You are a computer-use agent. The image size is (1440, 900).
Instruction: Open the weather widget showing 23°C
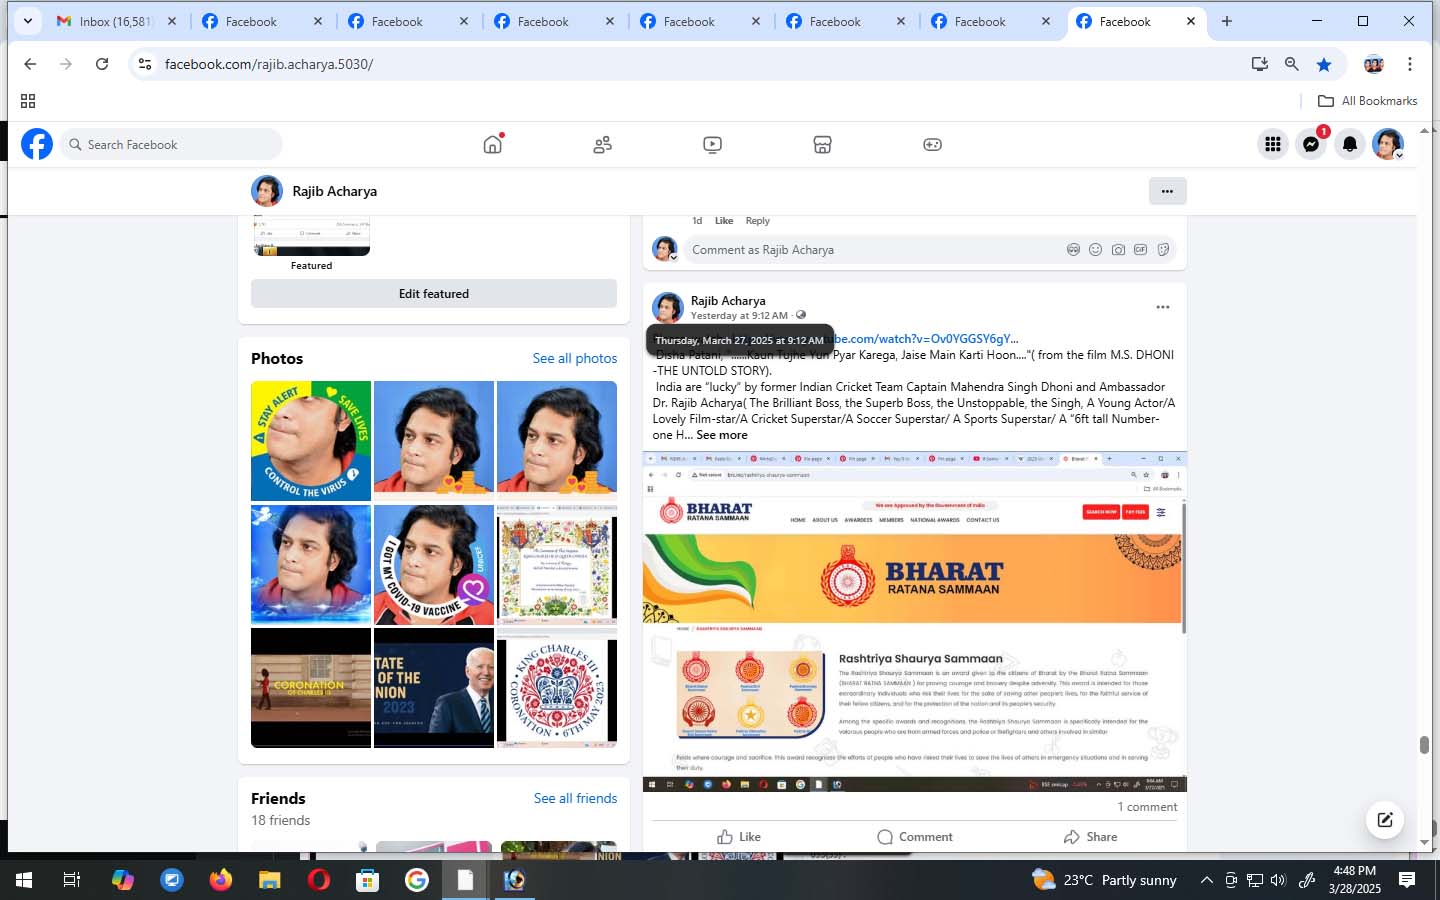point(1104,880)
